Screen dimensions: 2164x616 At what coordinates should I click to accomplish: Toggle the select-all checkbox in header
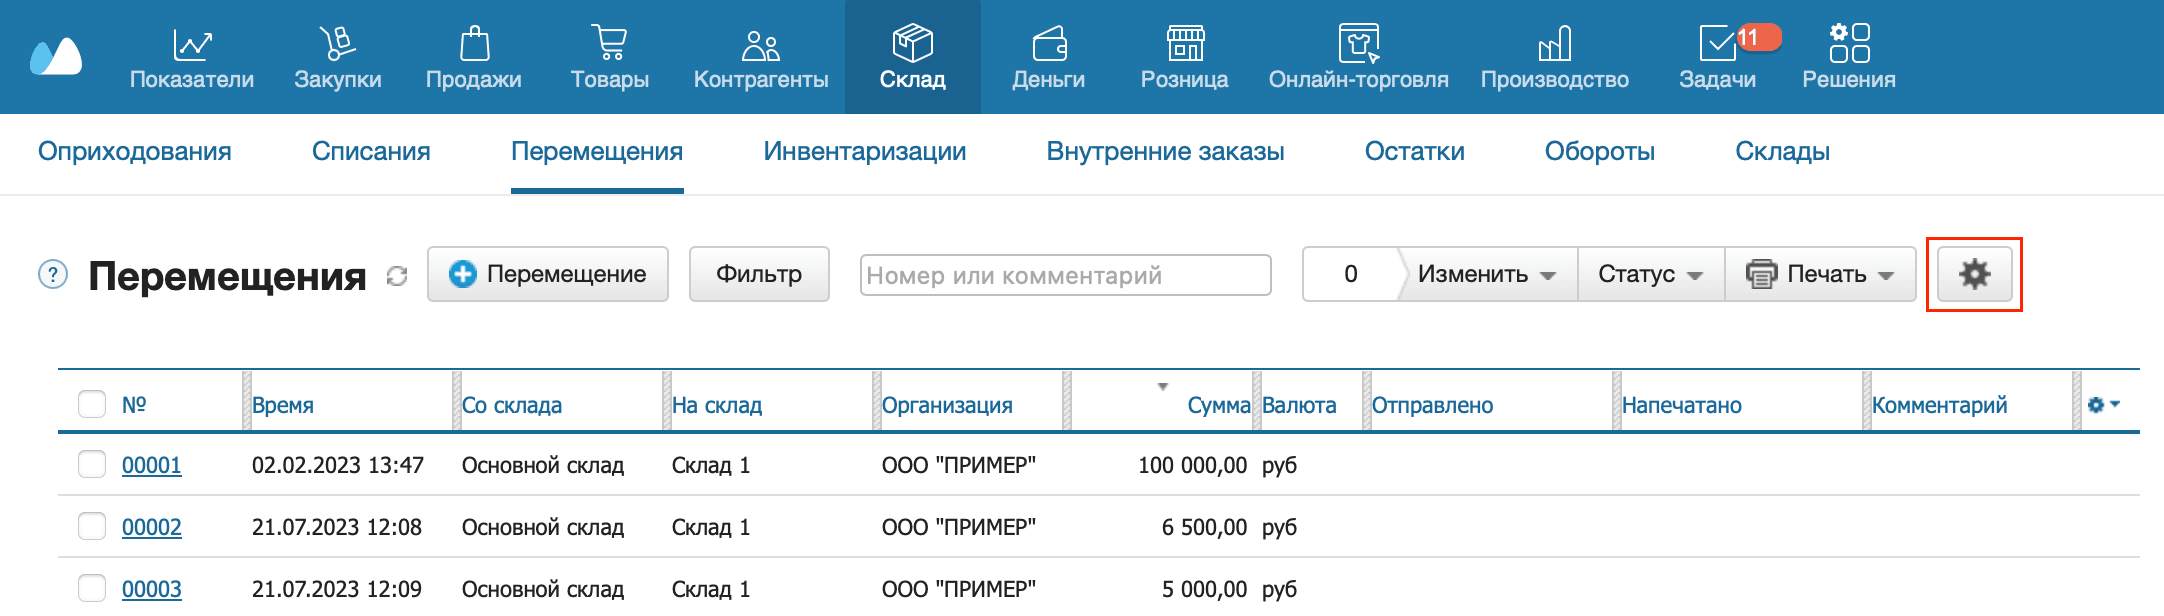[92, 404]
